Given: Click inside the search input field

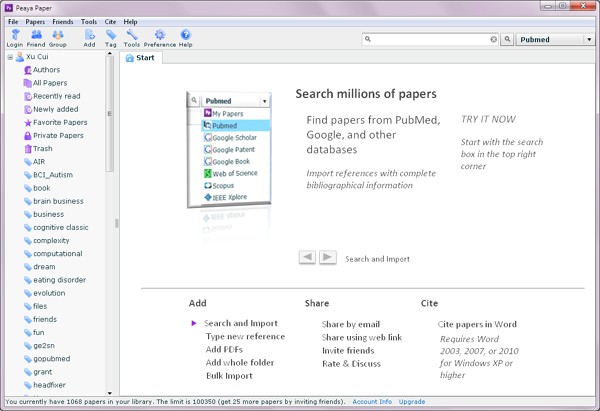Looking at the screenshot, I should click(430, 39).
